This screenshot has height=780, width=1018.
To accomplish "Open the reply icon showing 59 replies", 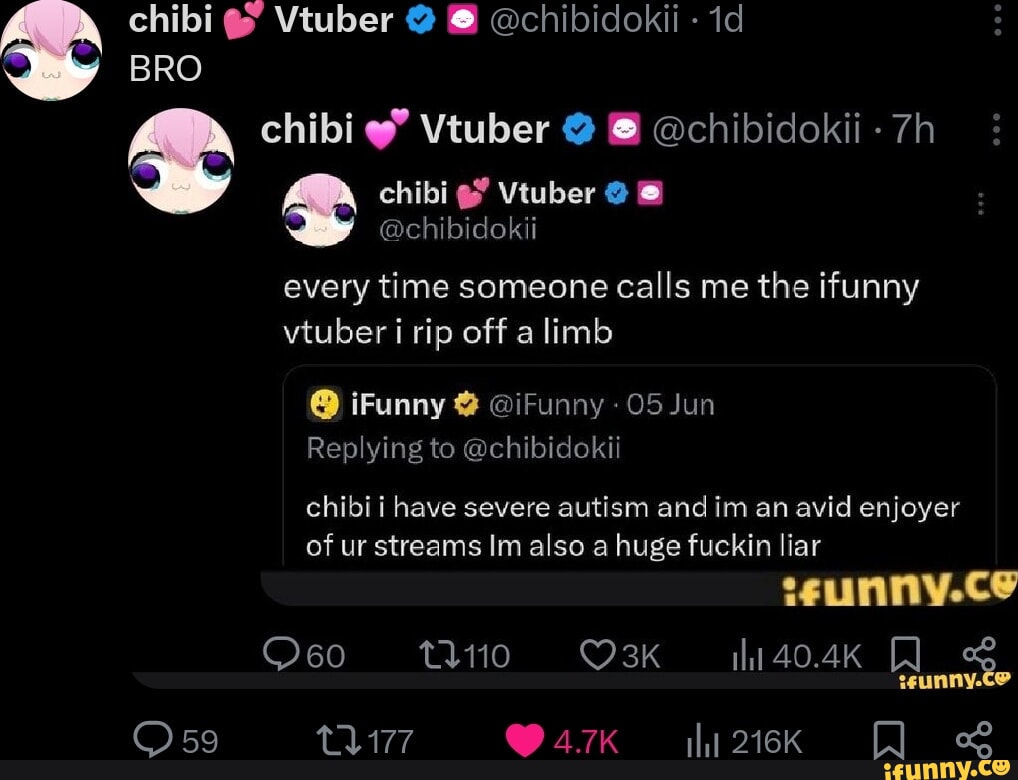I will (x=154, y=740).
